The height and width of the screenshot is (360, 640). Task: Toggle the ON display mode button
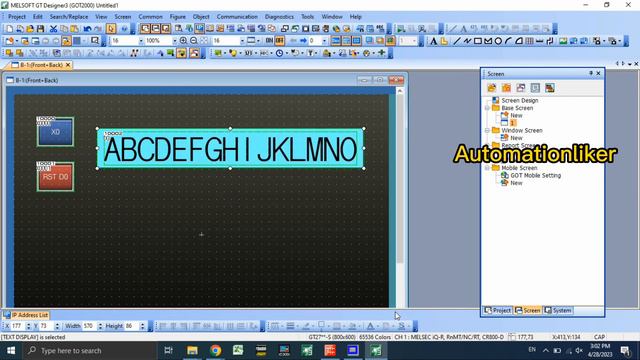point(269,41)
